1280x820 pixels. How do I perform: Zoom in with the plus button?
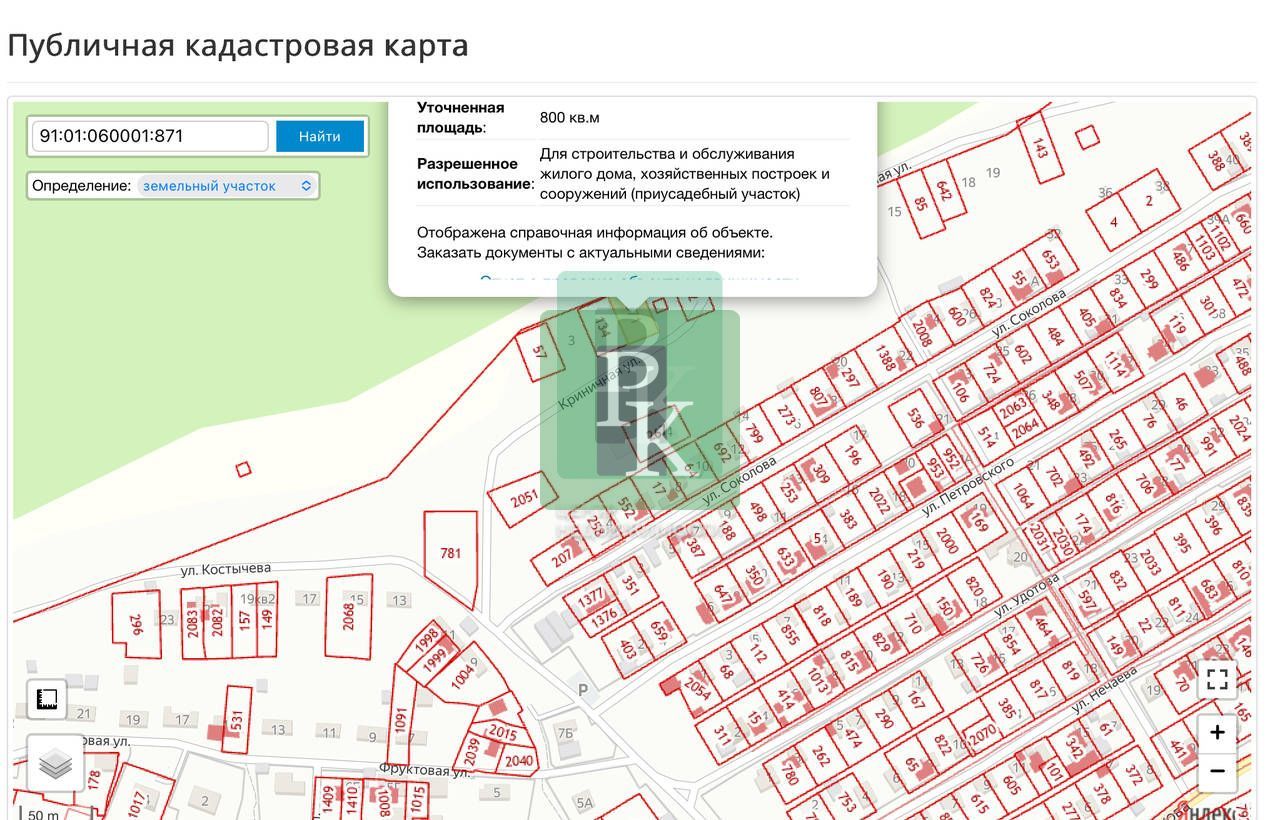point(1217,732)
